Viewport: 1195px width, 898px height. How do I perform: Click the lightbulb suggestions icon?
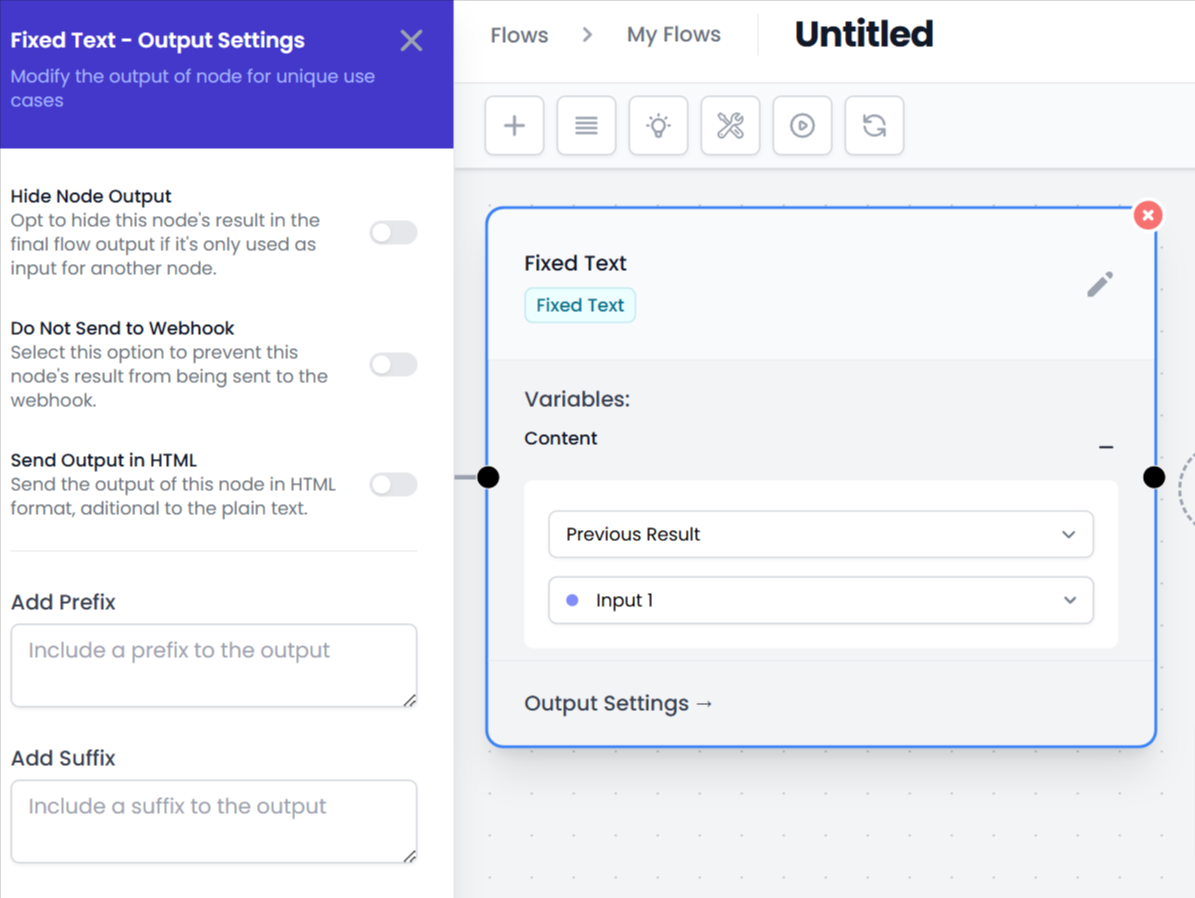[658, 126]
